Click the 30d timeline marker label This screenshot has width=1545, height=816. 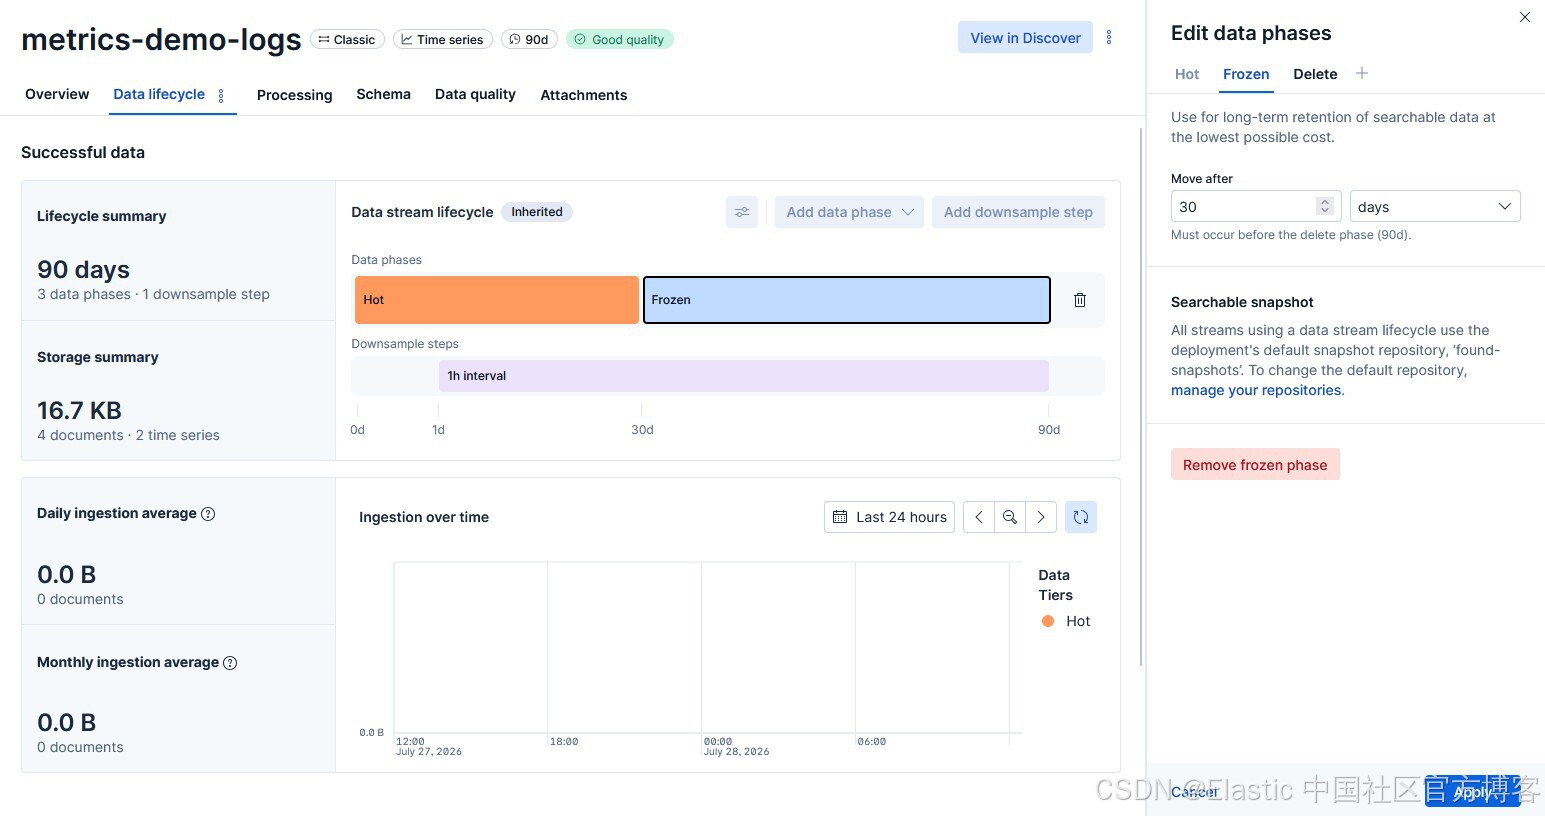pyautogui.click(x=642, y=430)
